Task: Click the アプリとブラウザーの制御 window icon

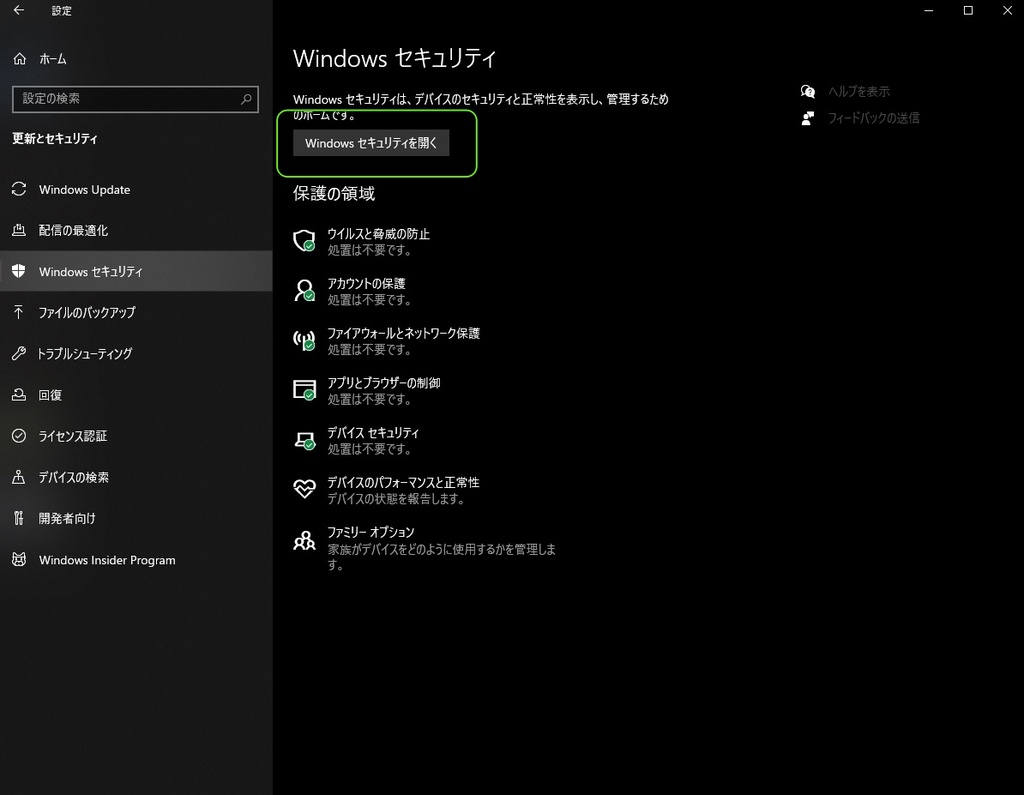Action: [x=304, y=390]
